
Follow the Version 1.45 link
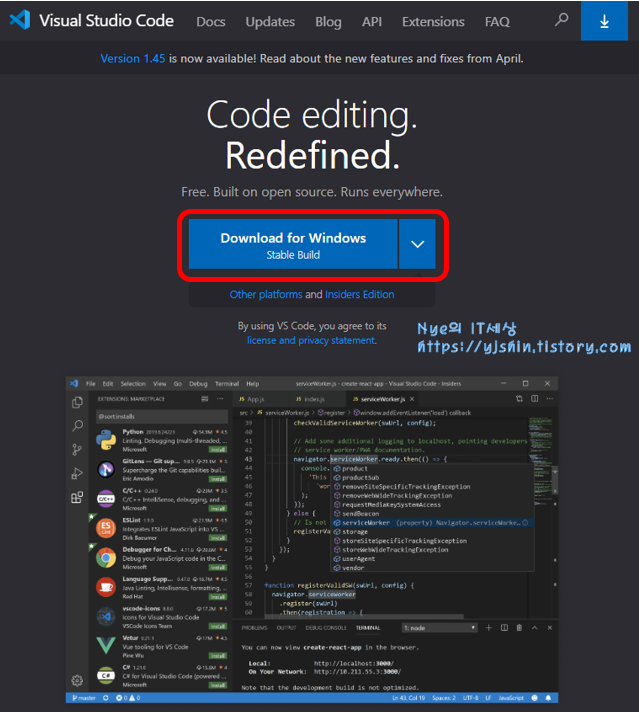[x=133, y=59]
